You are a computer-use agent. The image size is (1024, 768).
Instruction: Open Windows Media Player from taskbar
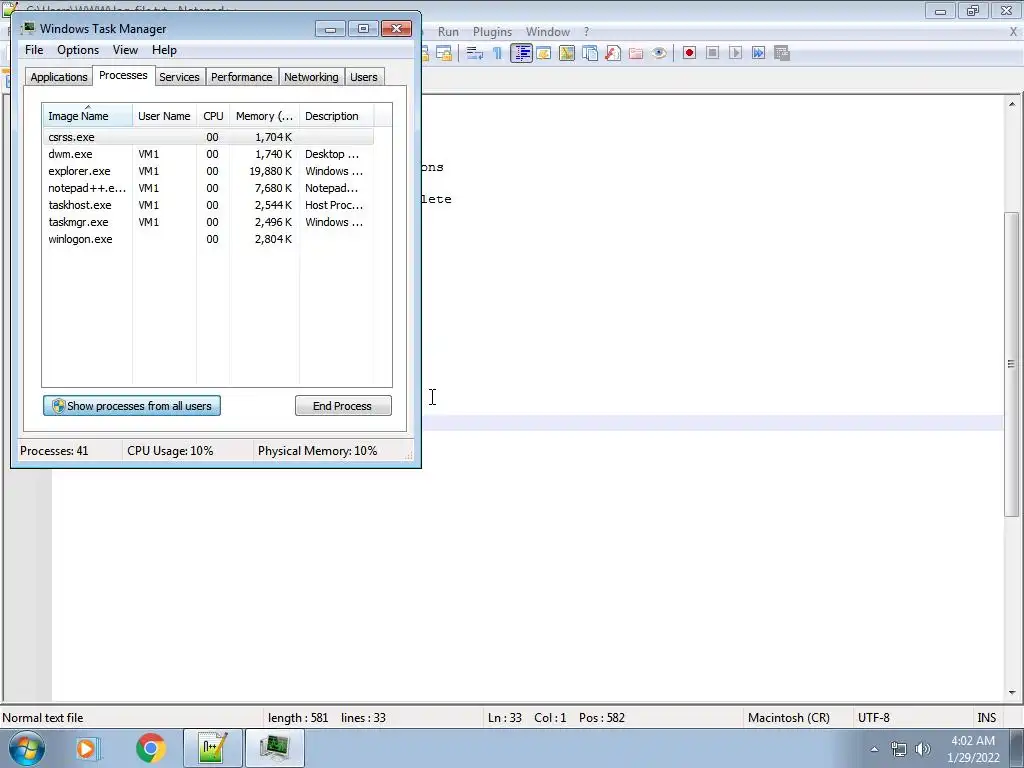coord(86,748)
